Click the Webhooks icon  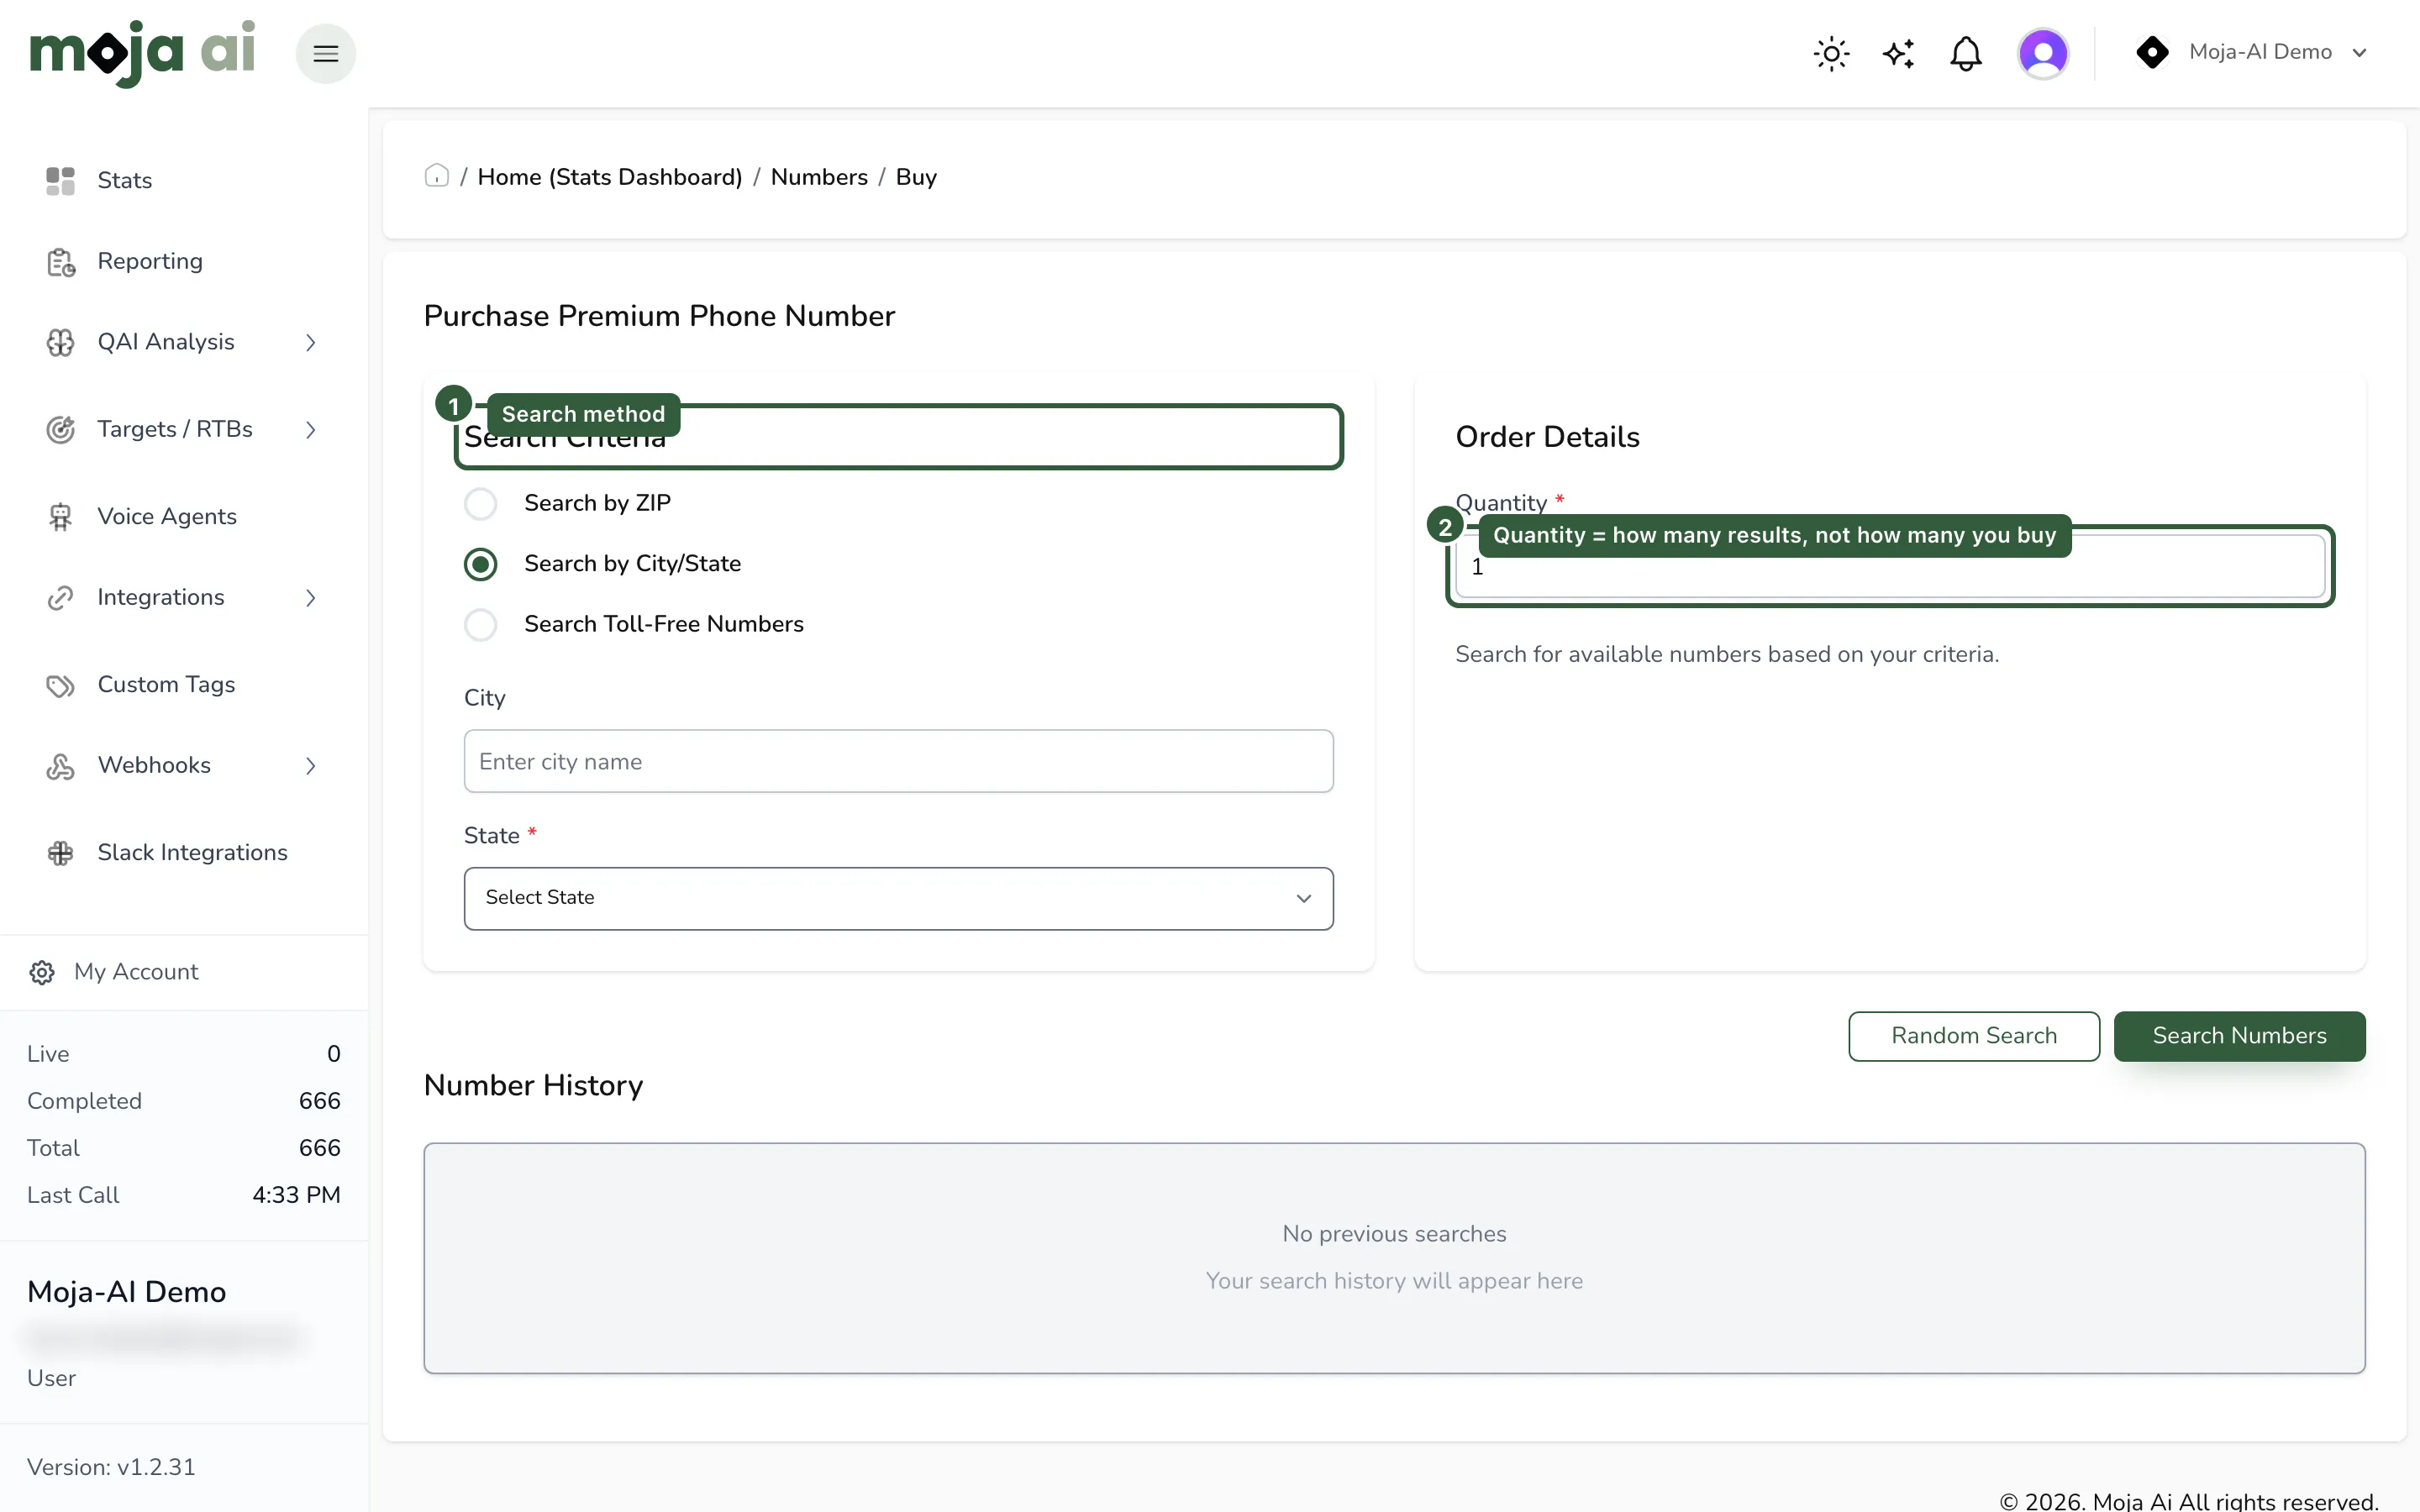pyautogui.click(x=60, y=766)
